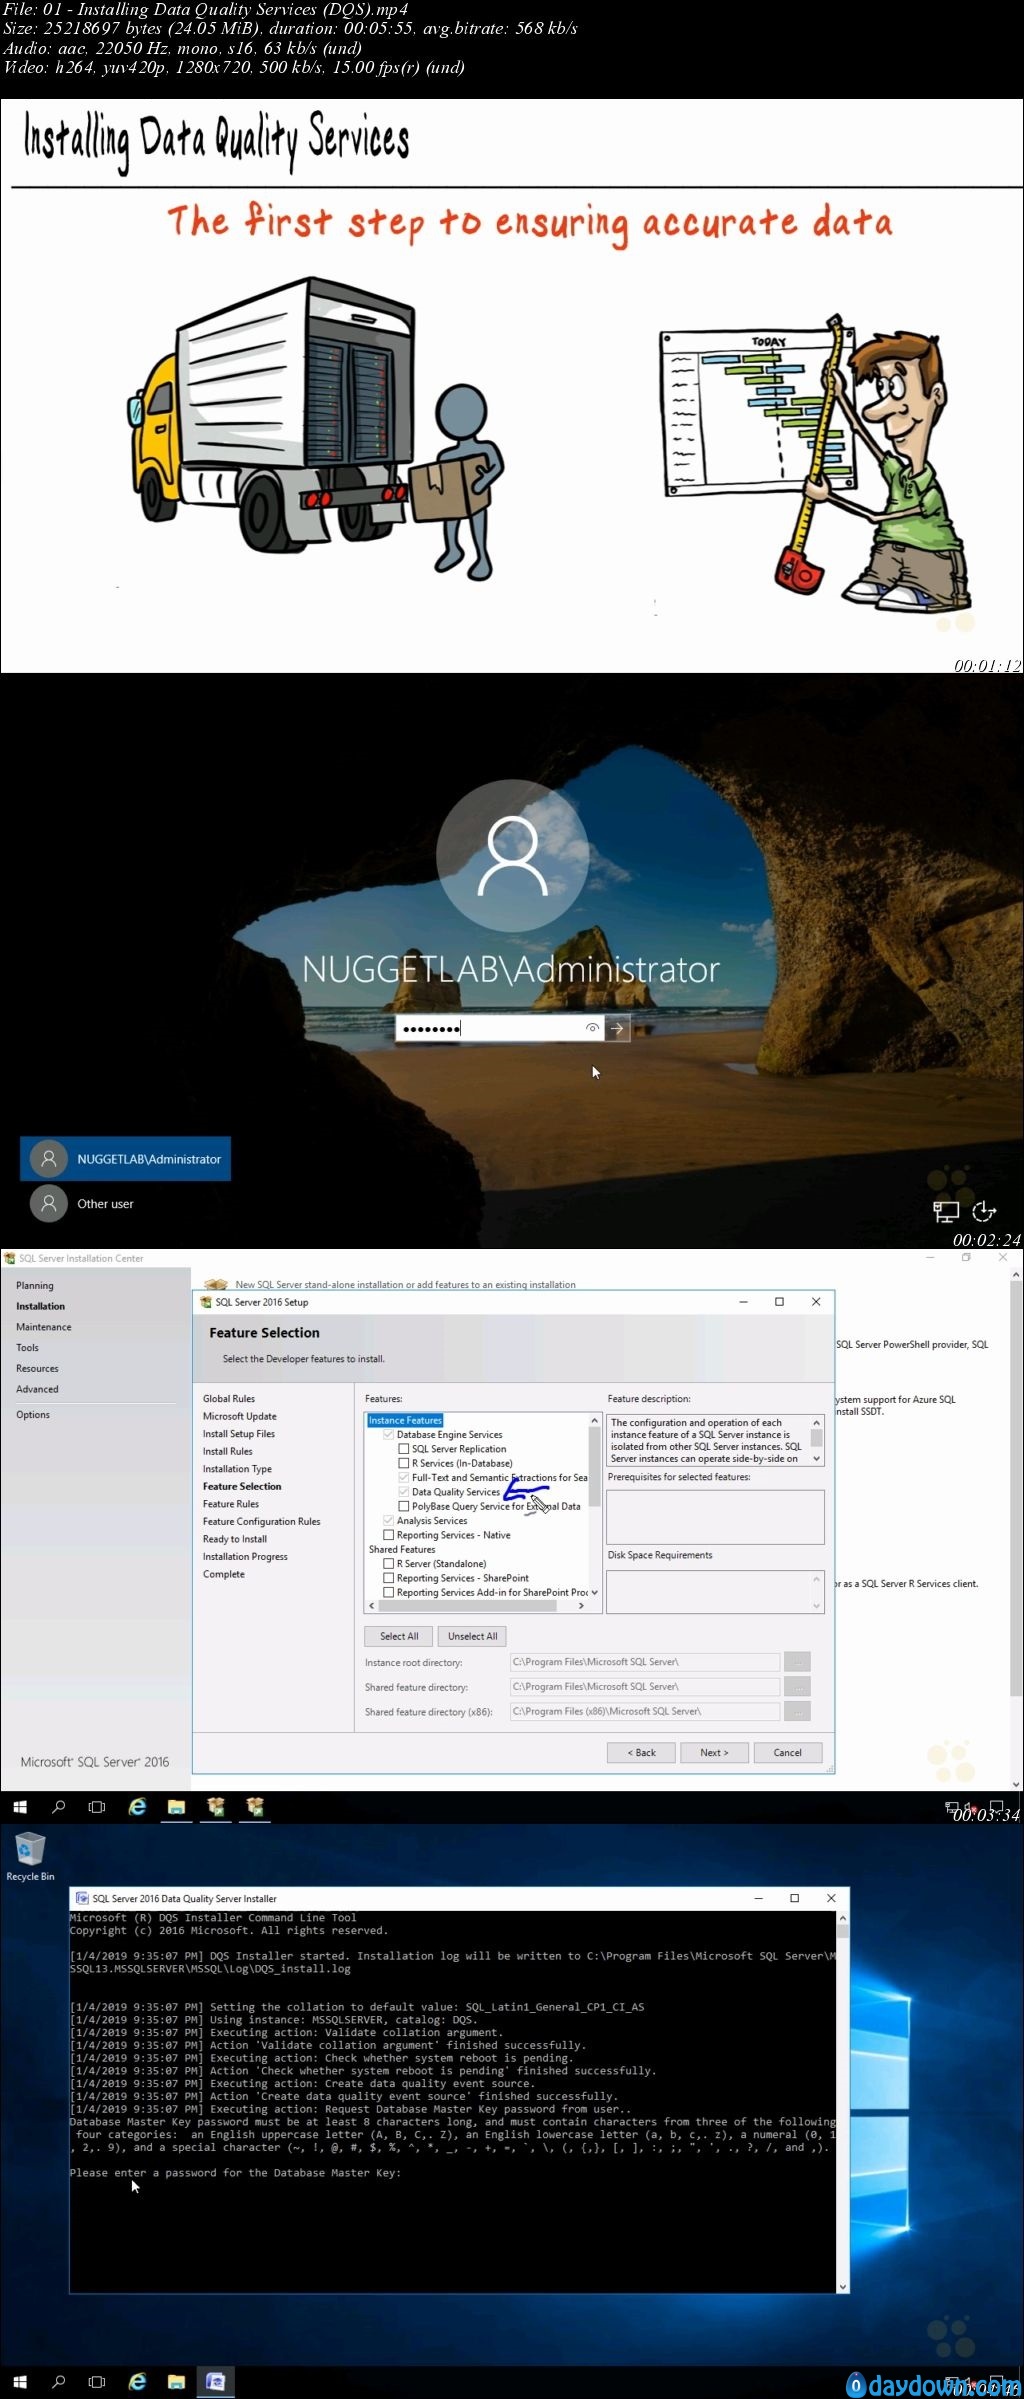This screenshot has width=1024, height=2399.
Task: Open File Explorer on the DQS Installer desktop
Action: [x=176, y=2382]
